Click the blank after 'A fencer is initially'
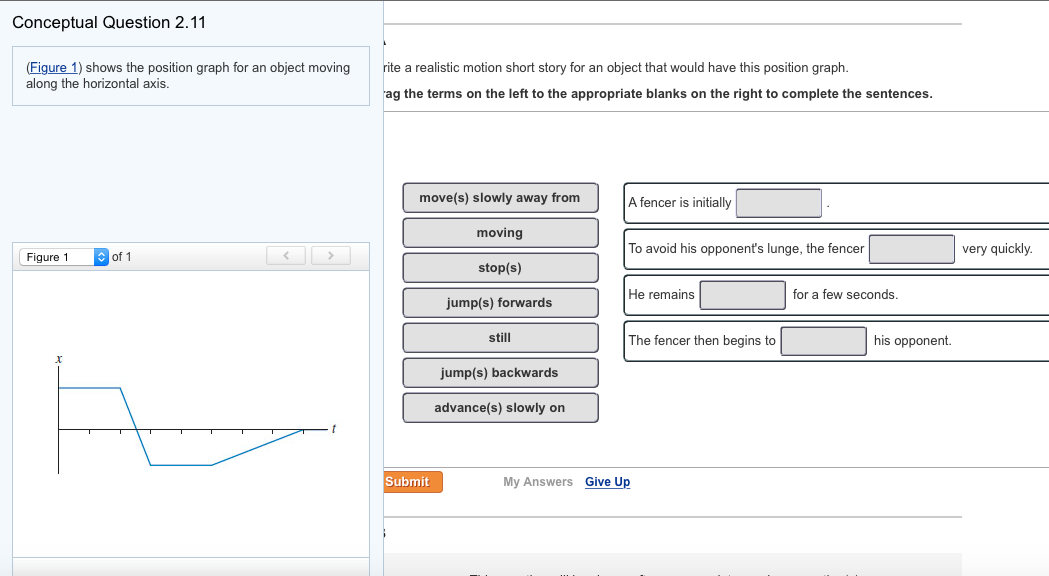The height and width of the screenshot is (576, 1049). [x=779, y=203]
